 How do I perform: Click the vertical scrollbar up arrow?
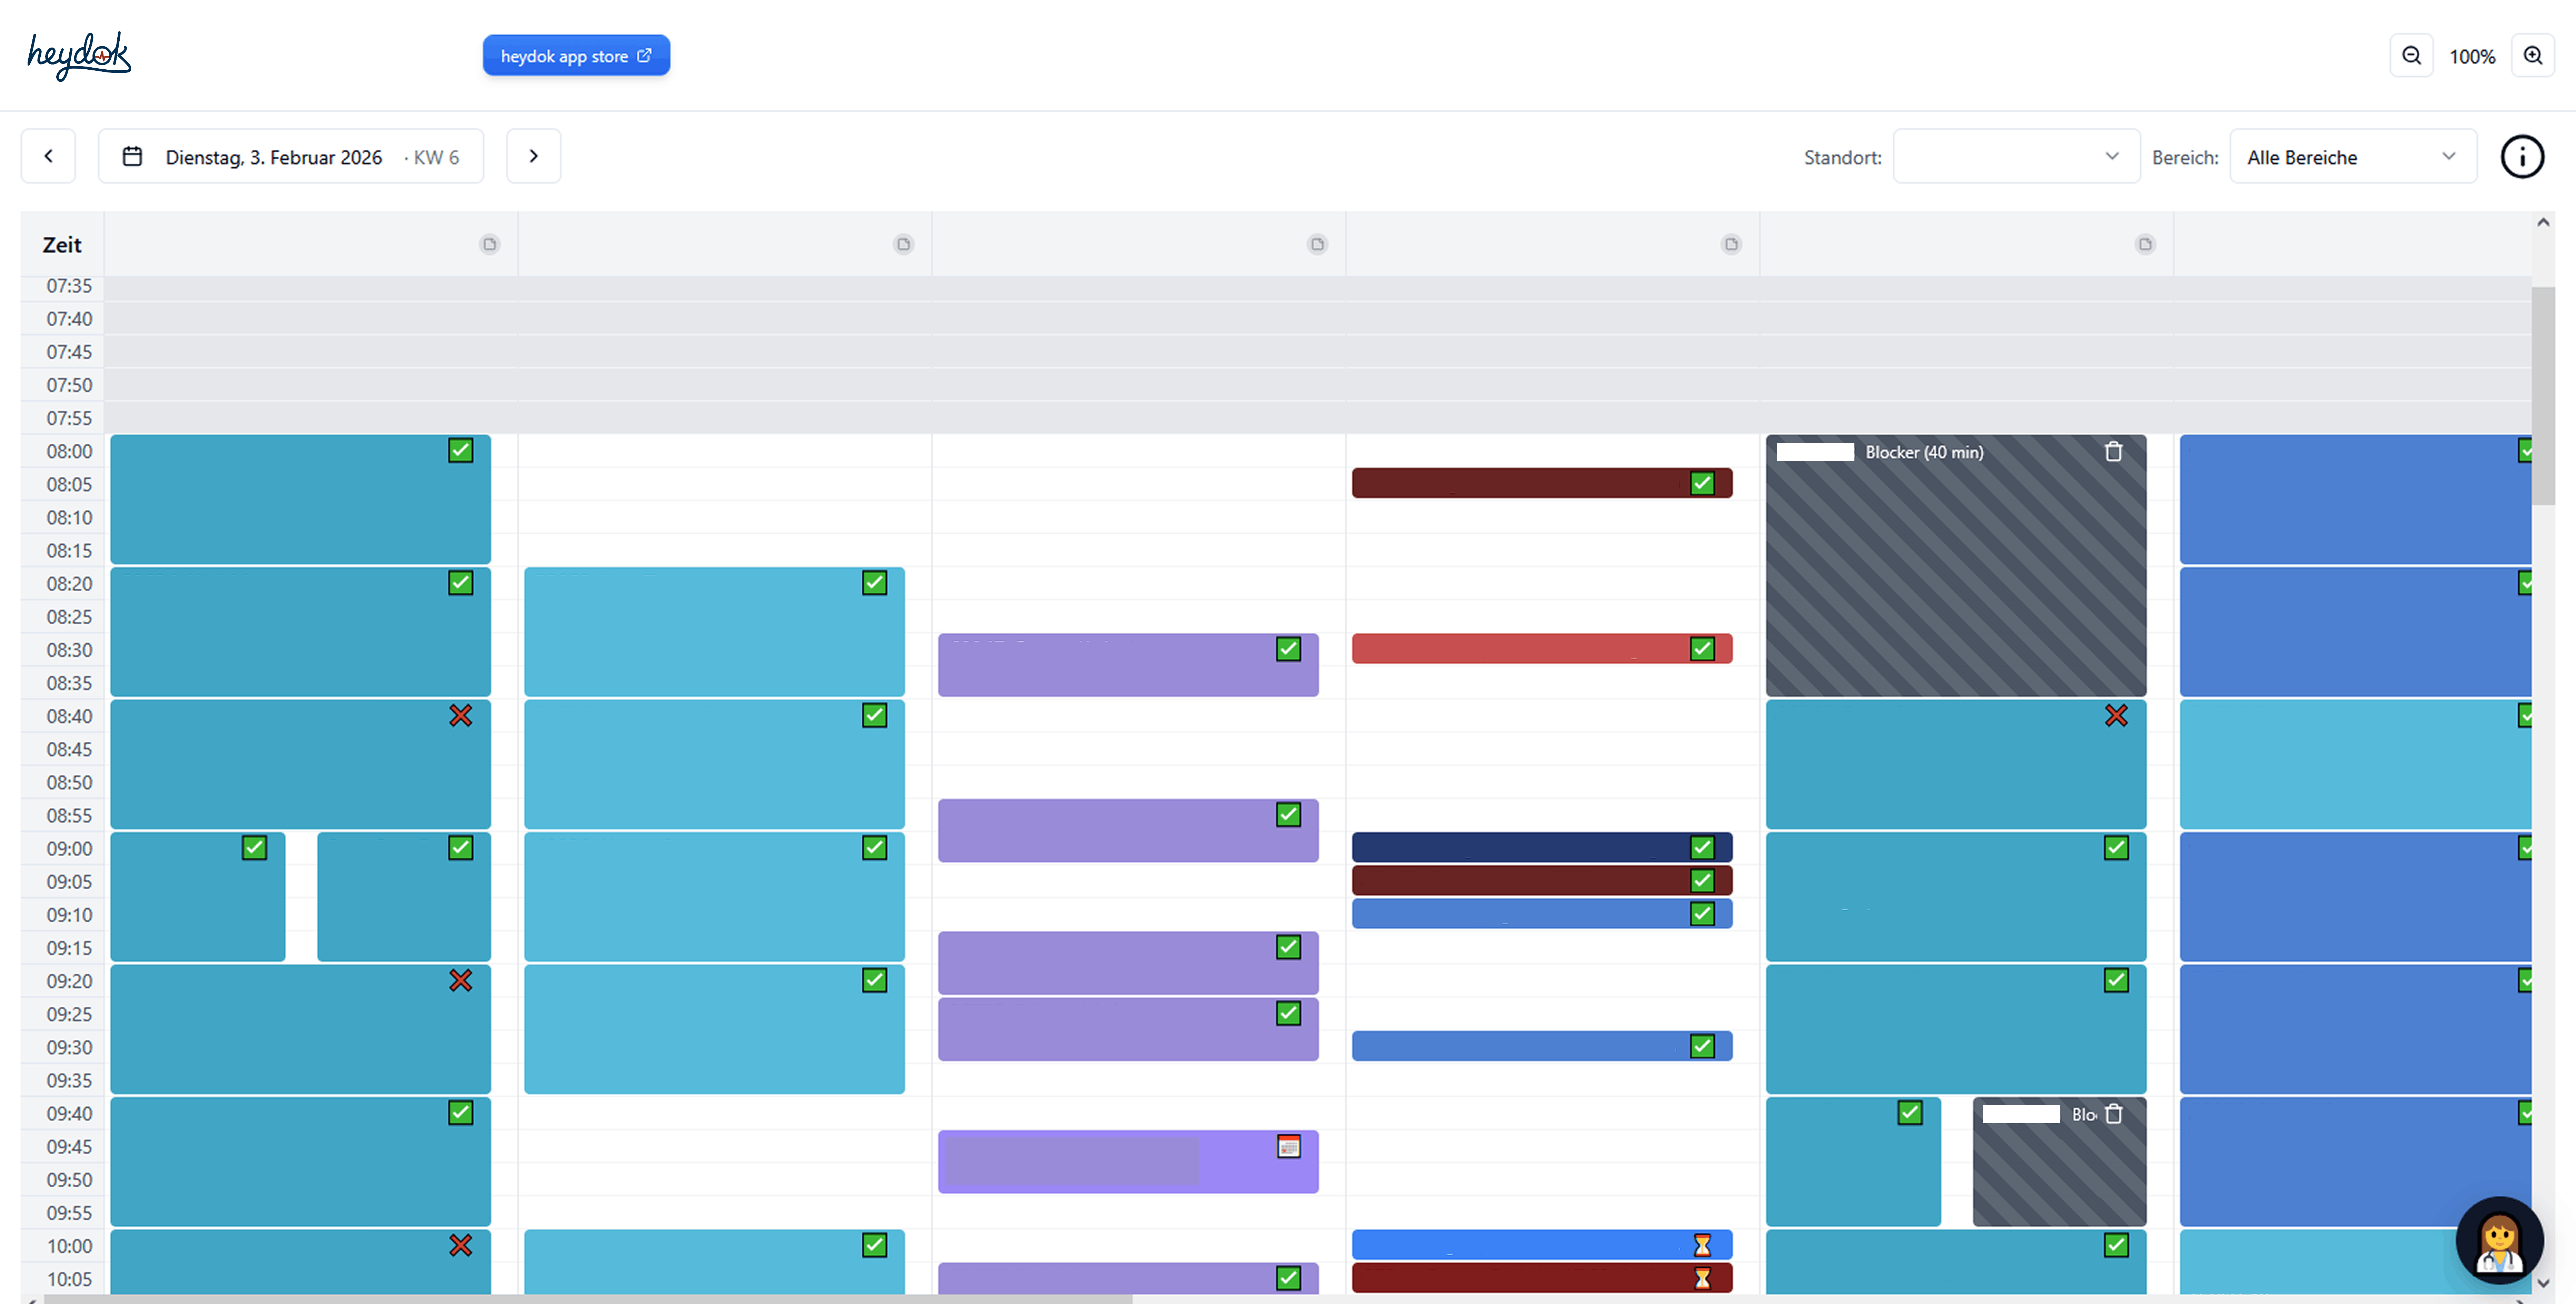[2543, 223]
